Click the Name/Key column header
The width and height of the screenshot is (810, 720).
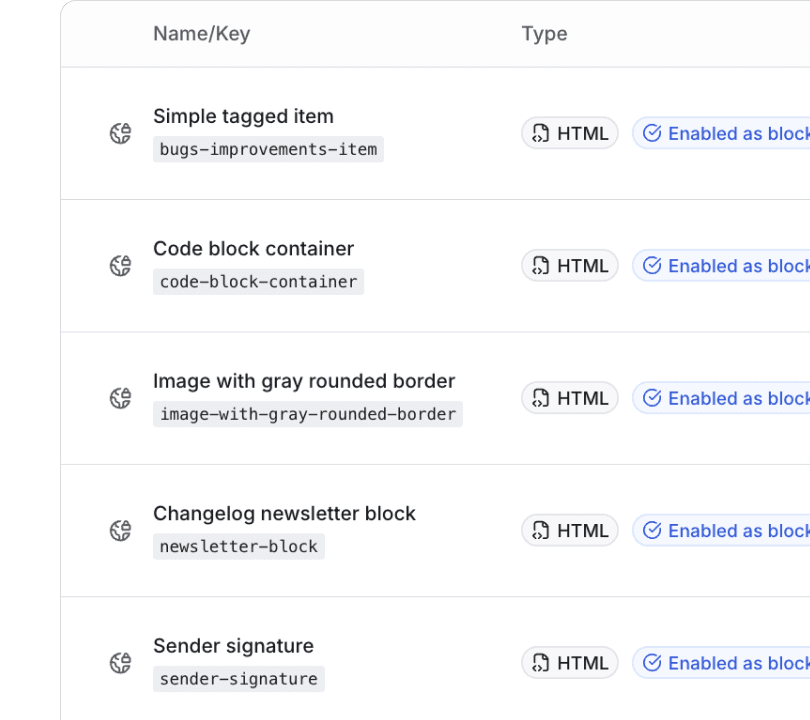pos(201,33)
